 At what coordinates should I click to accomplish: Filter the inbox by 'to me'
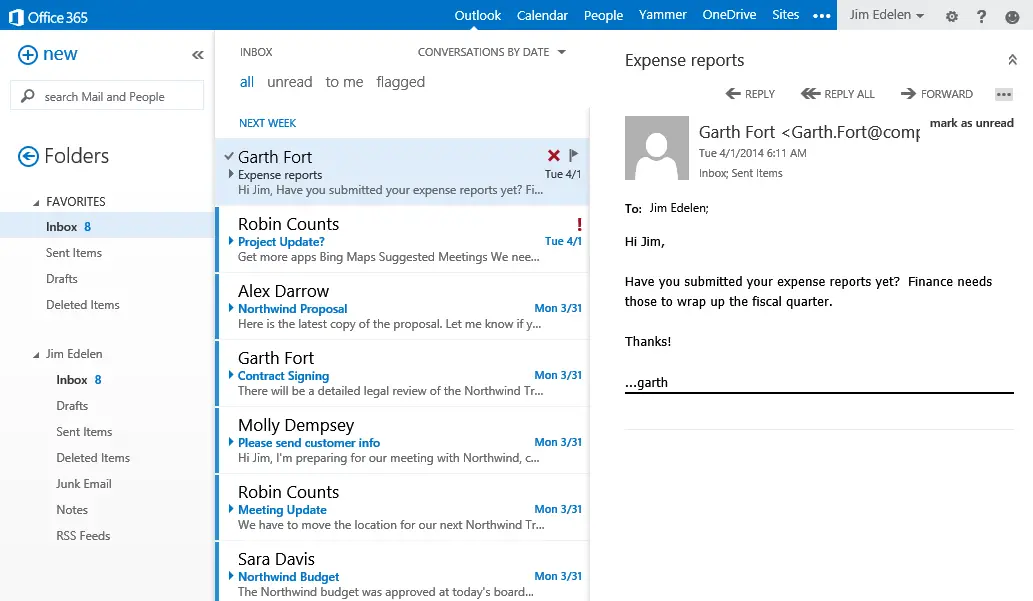(345, 82)
